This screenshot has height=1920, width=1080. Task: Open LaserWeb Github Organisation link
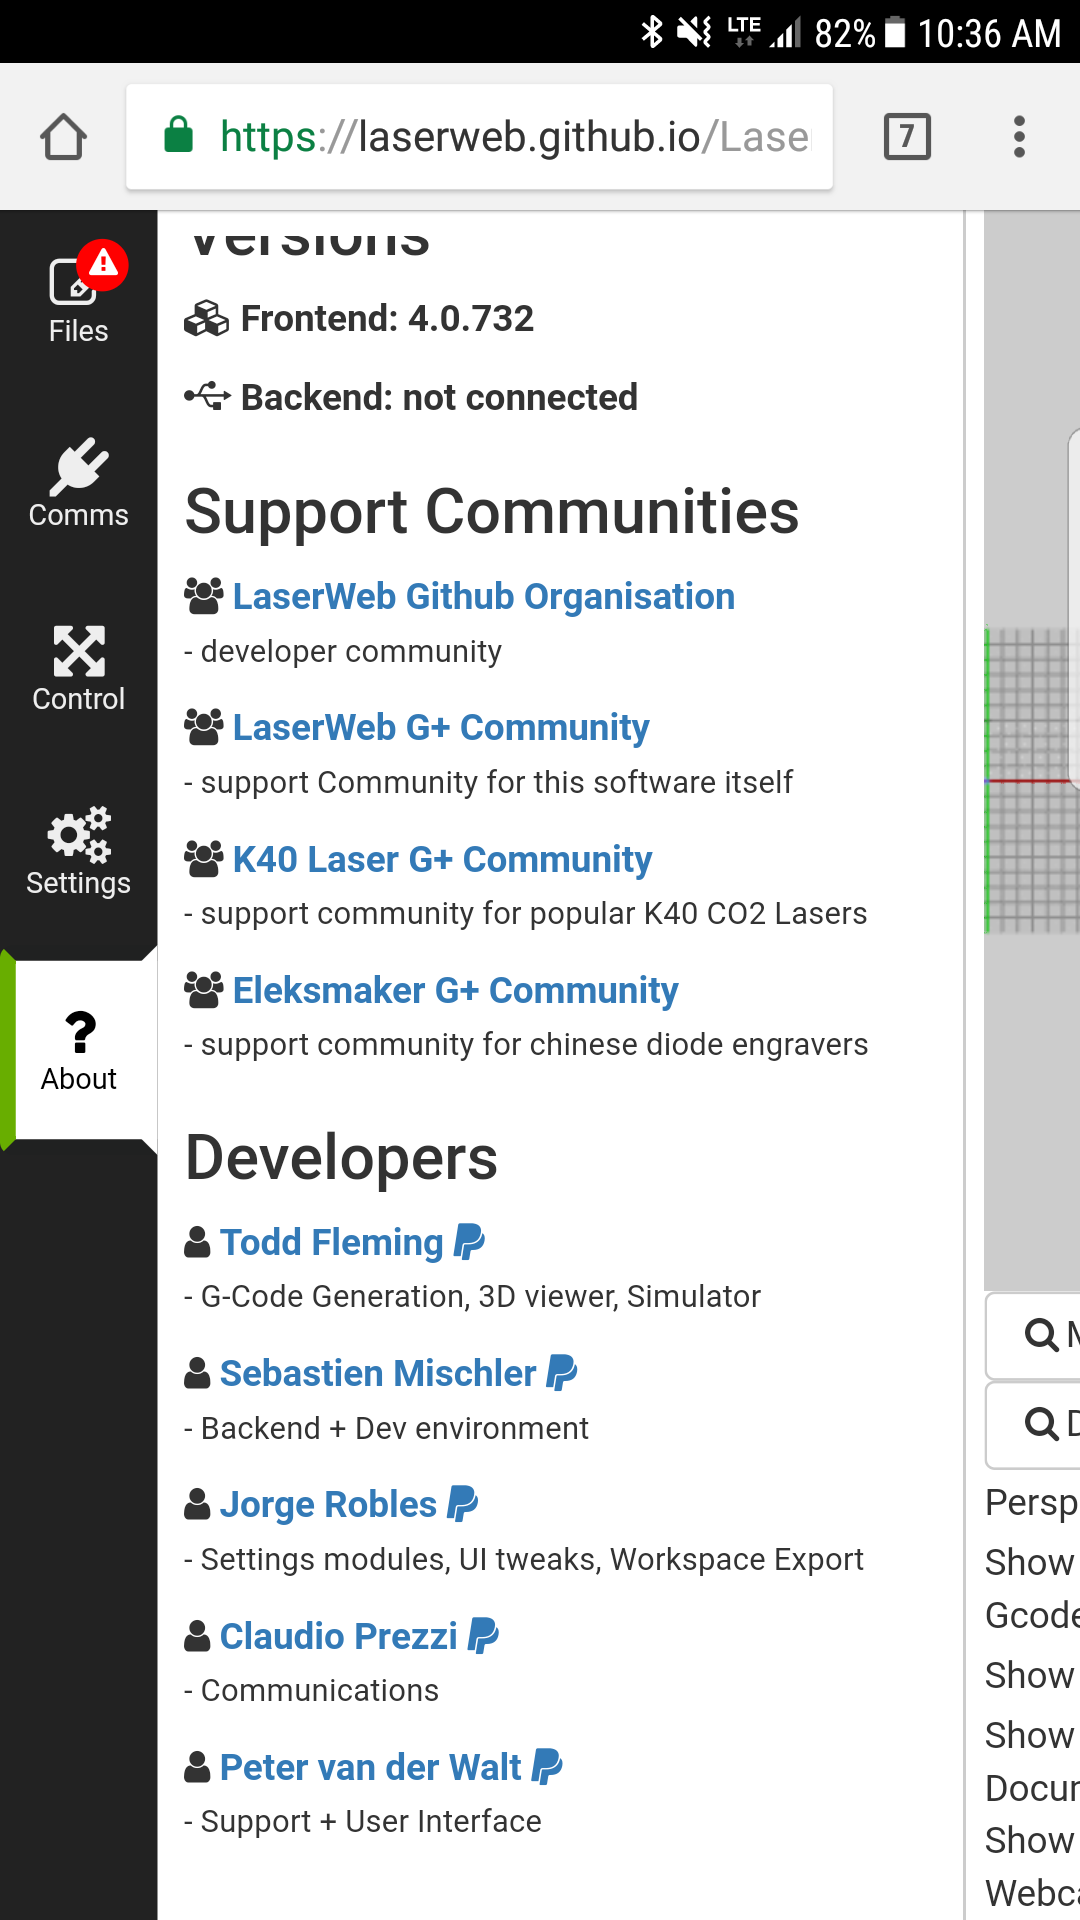tap(484, 597)
